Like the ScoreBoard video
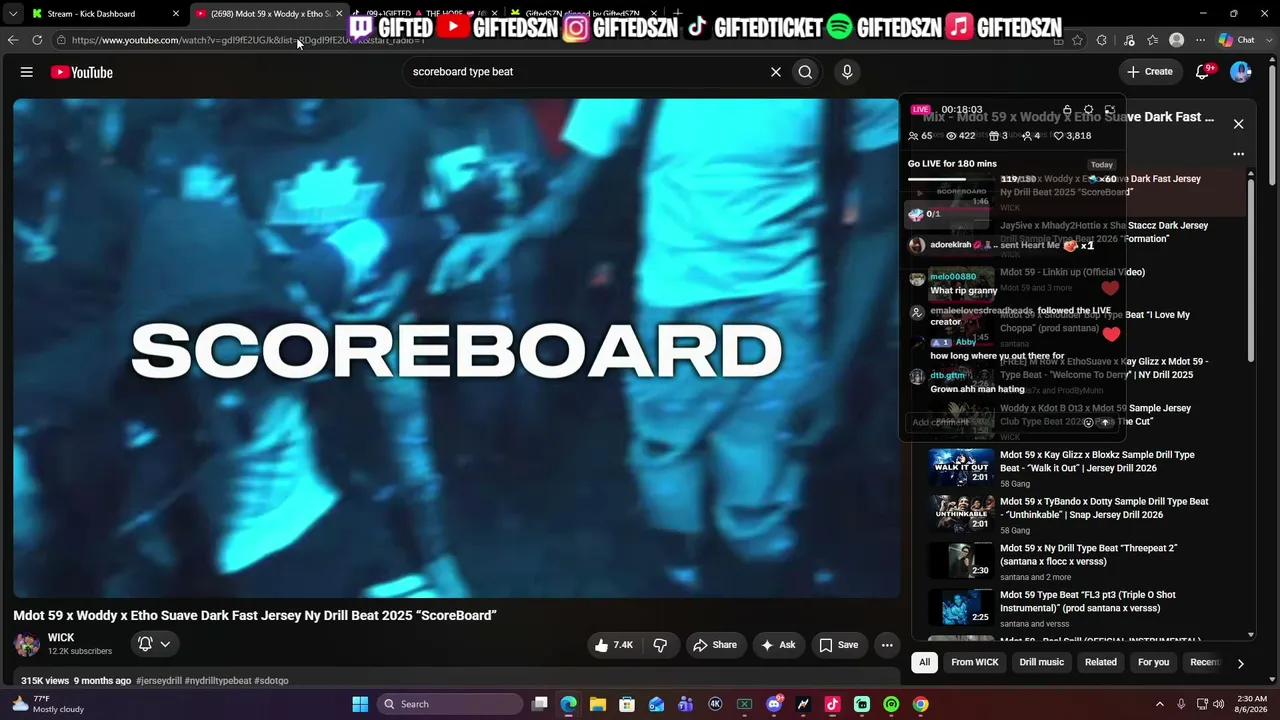This screenshot has height=720, width=1280. [614, 645]
